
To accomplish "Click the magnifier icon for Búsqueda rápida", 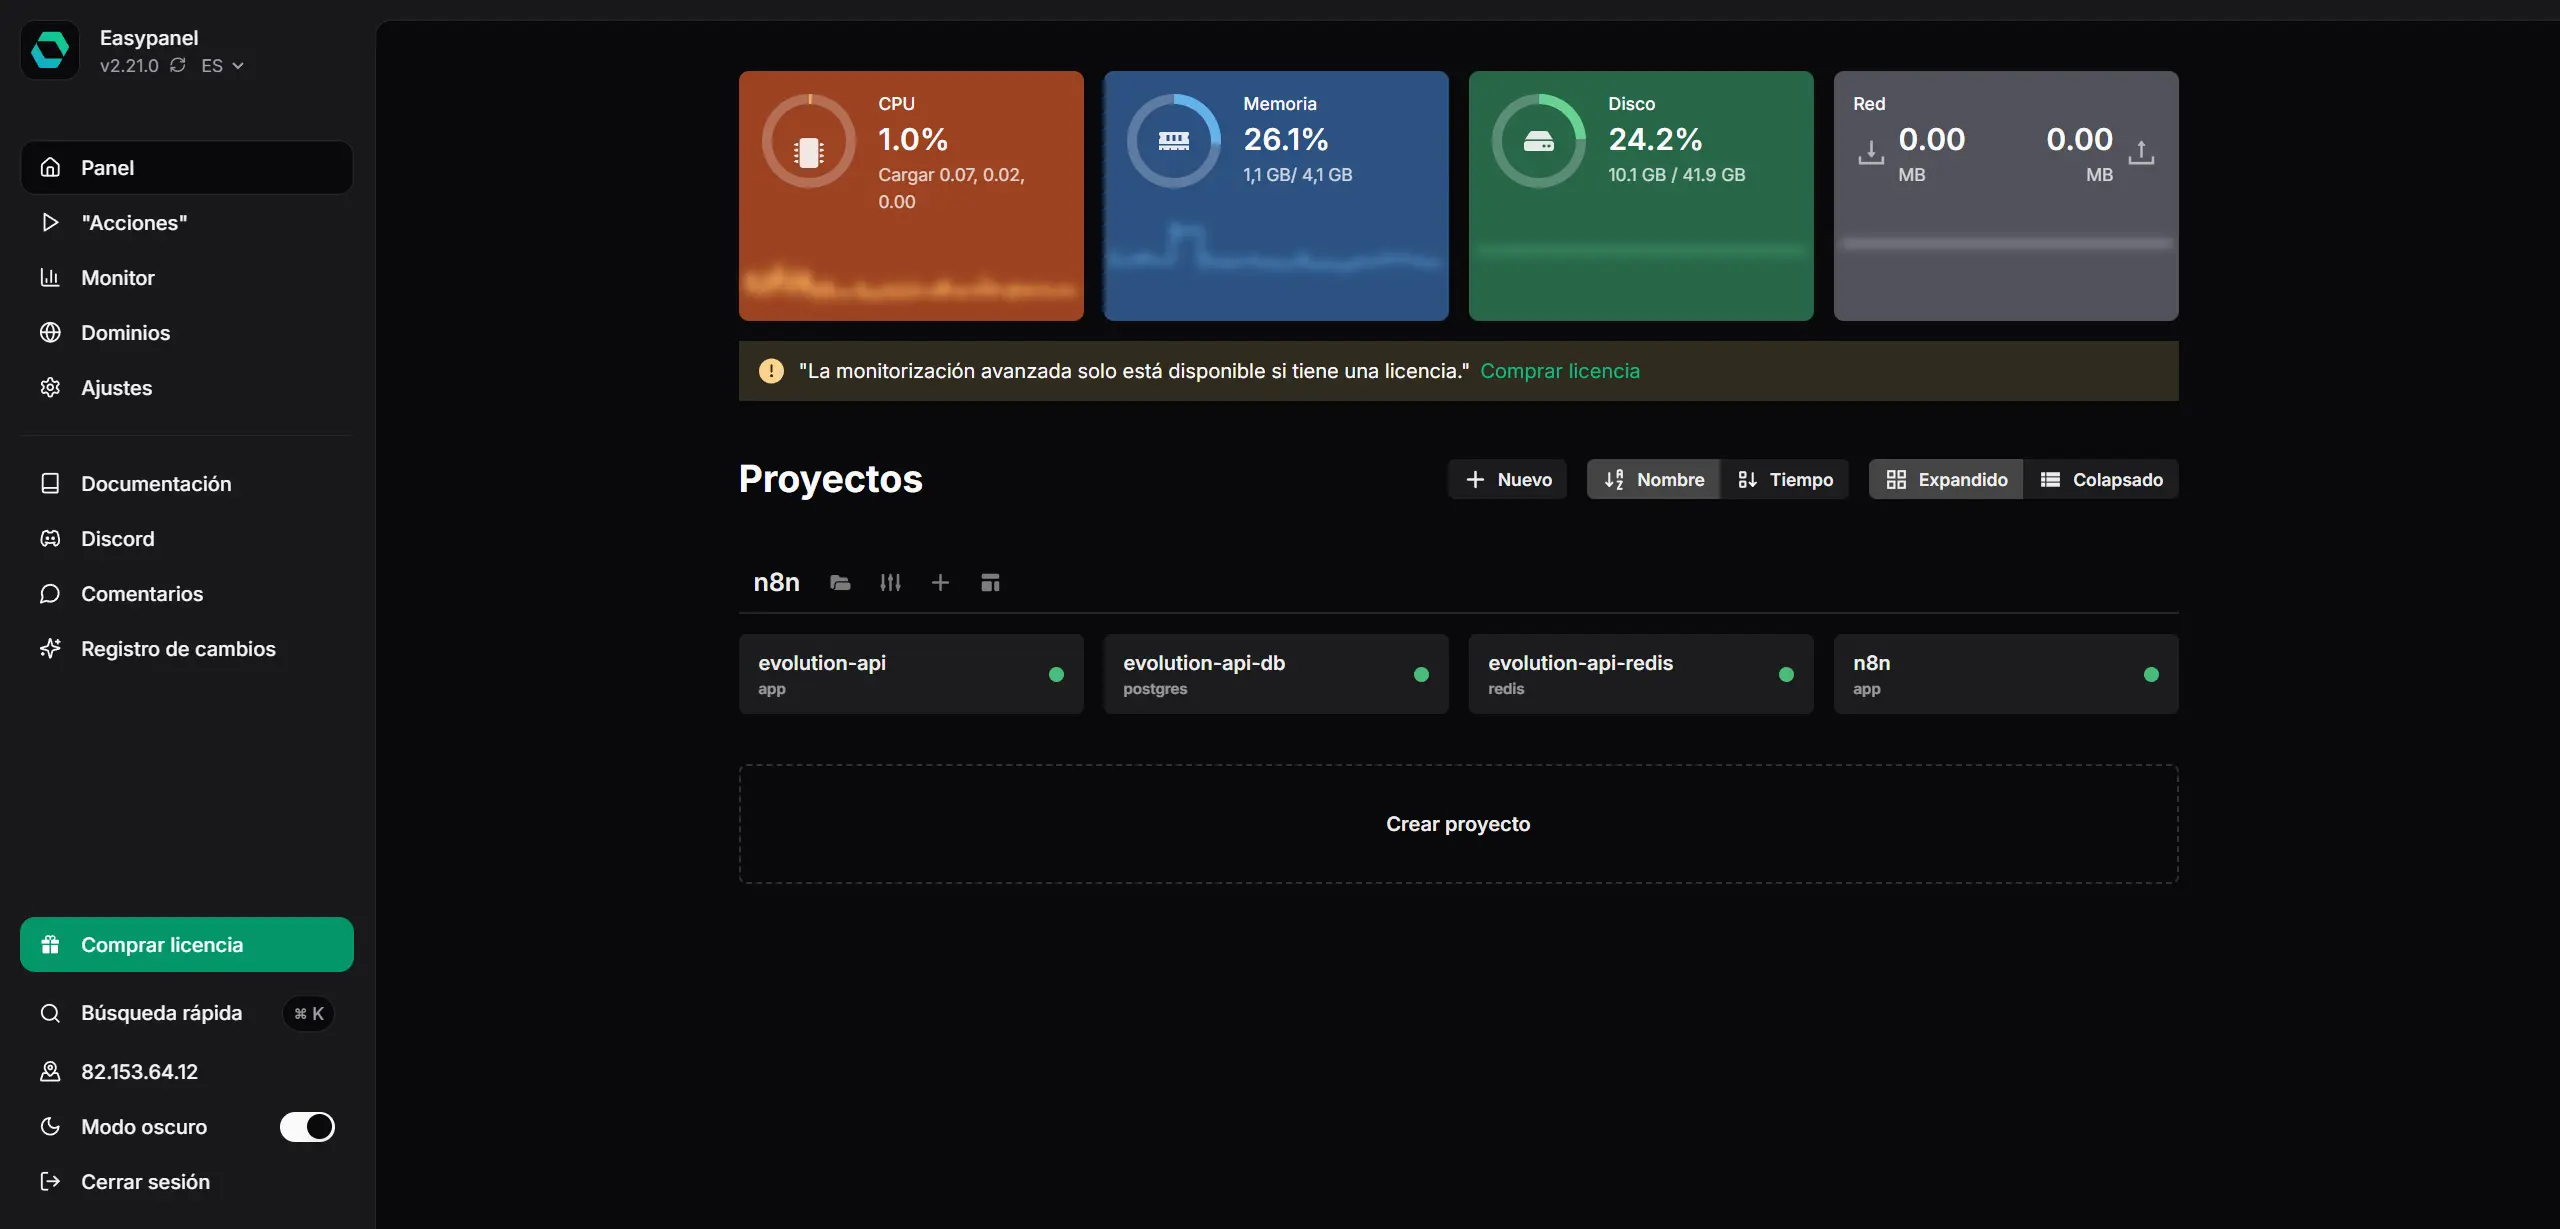I will [50, 1013].
